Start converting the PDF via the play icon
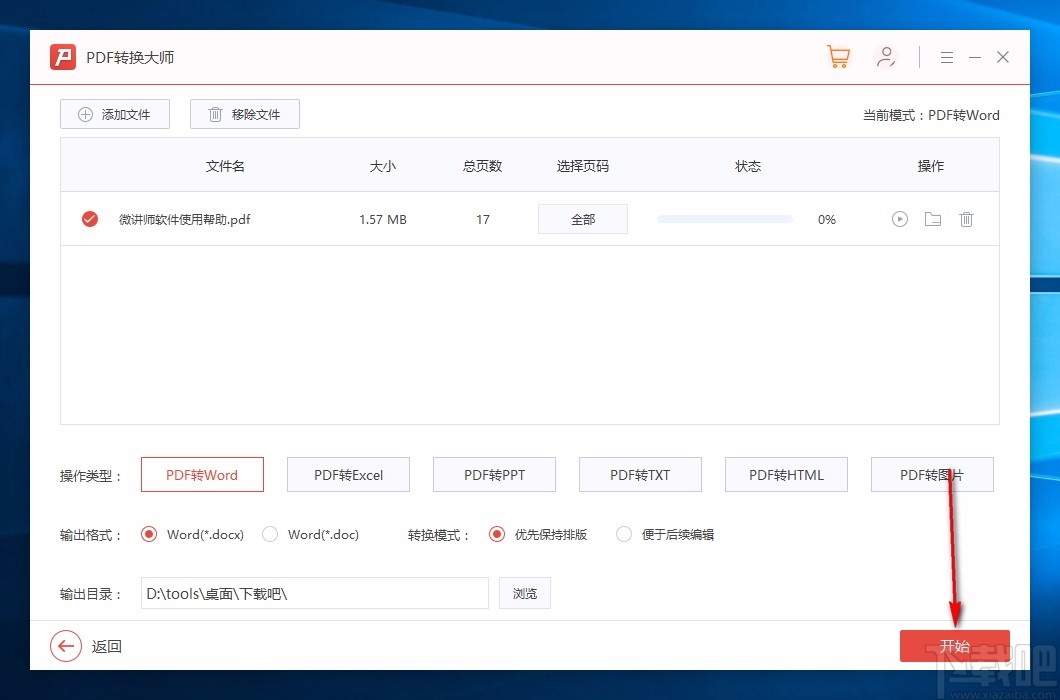 coord(899,219)
